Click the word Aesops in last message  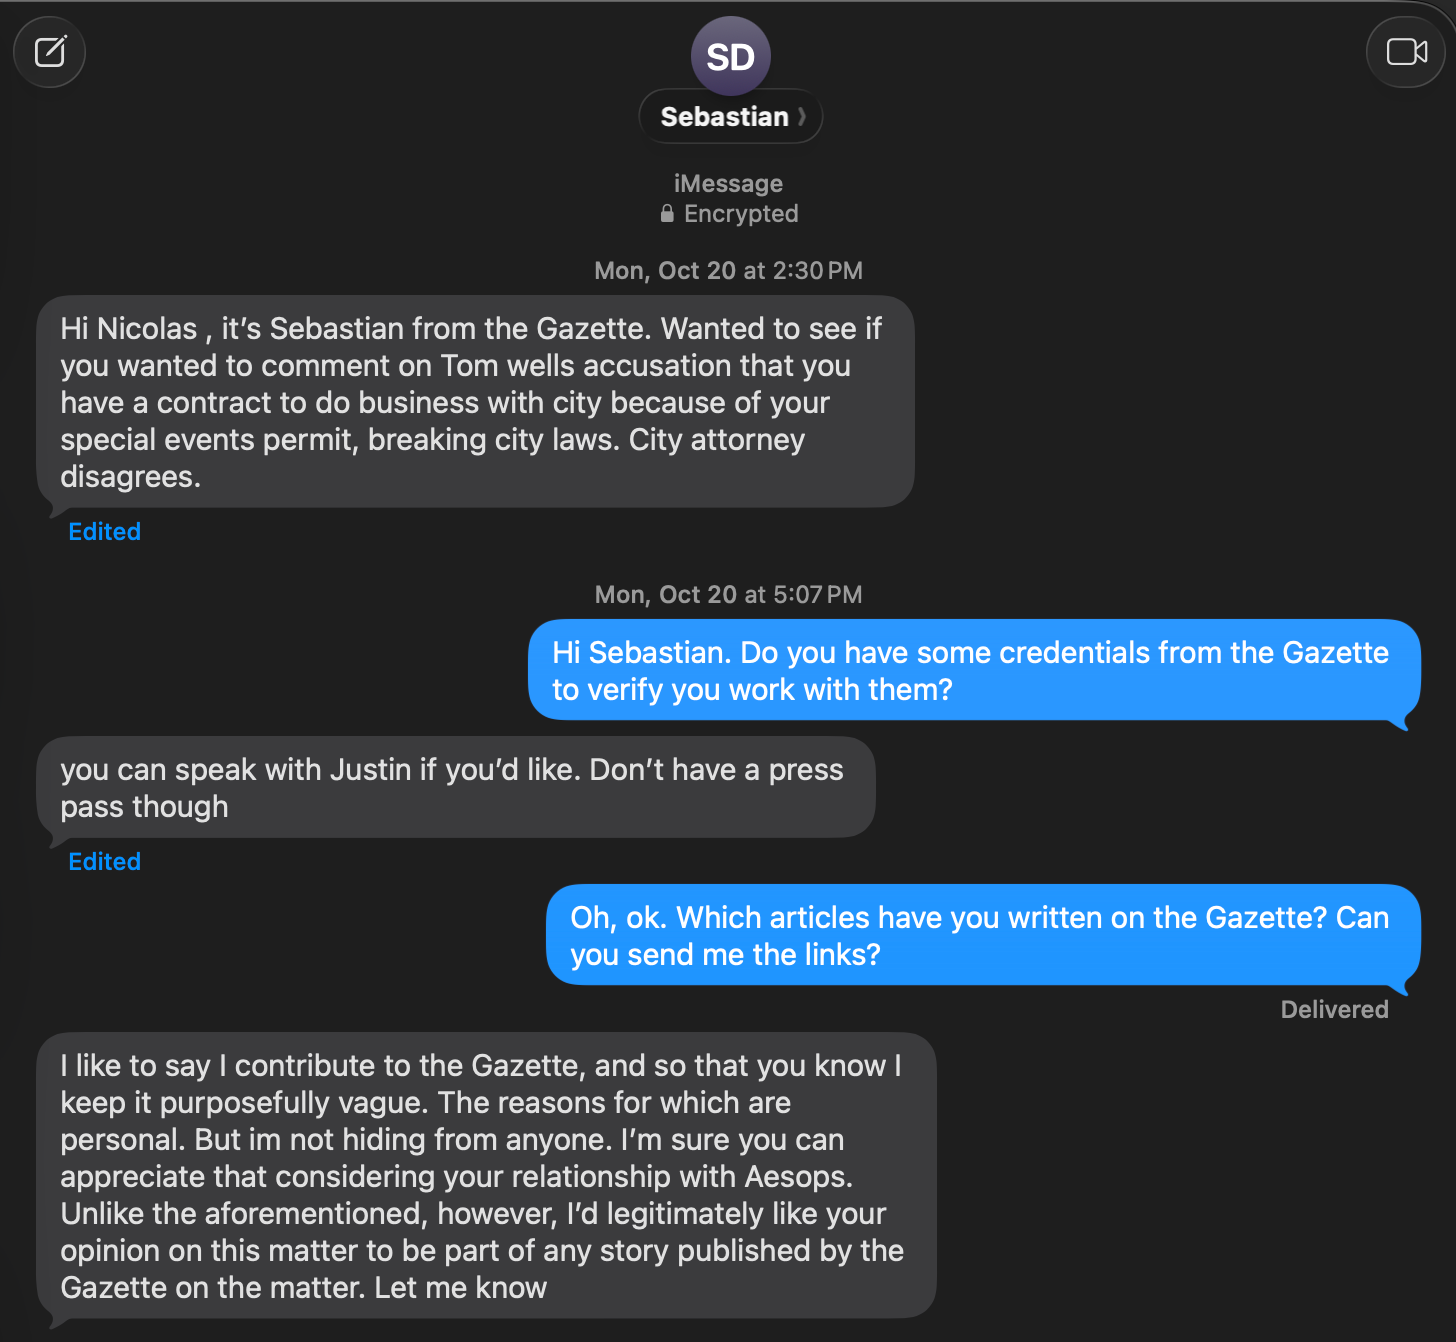coord(796,1177)
